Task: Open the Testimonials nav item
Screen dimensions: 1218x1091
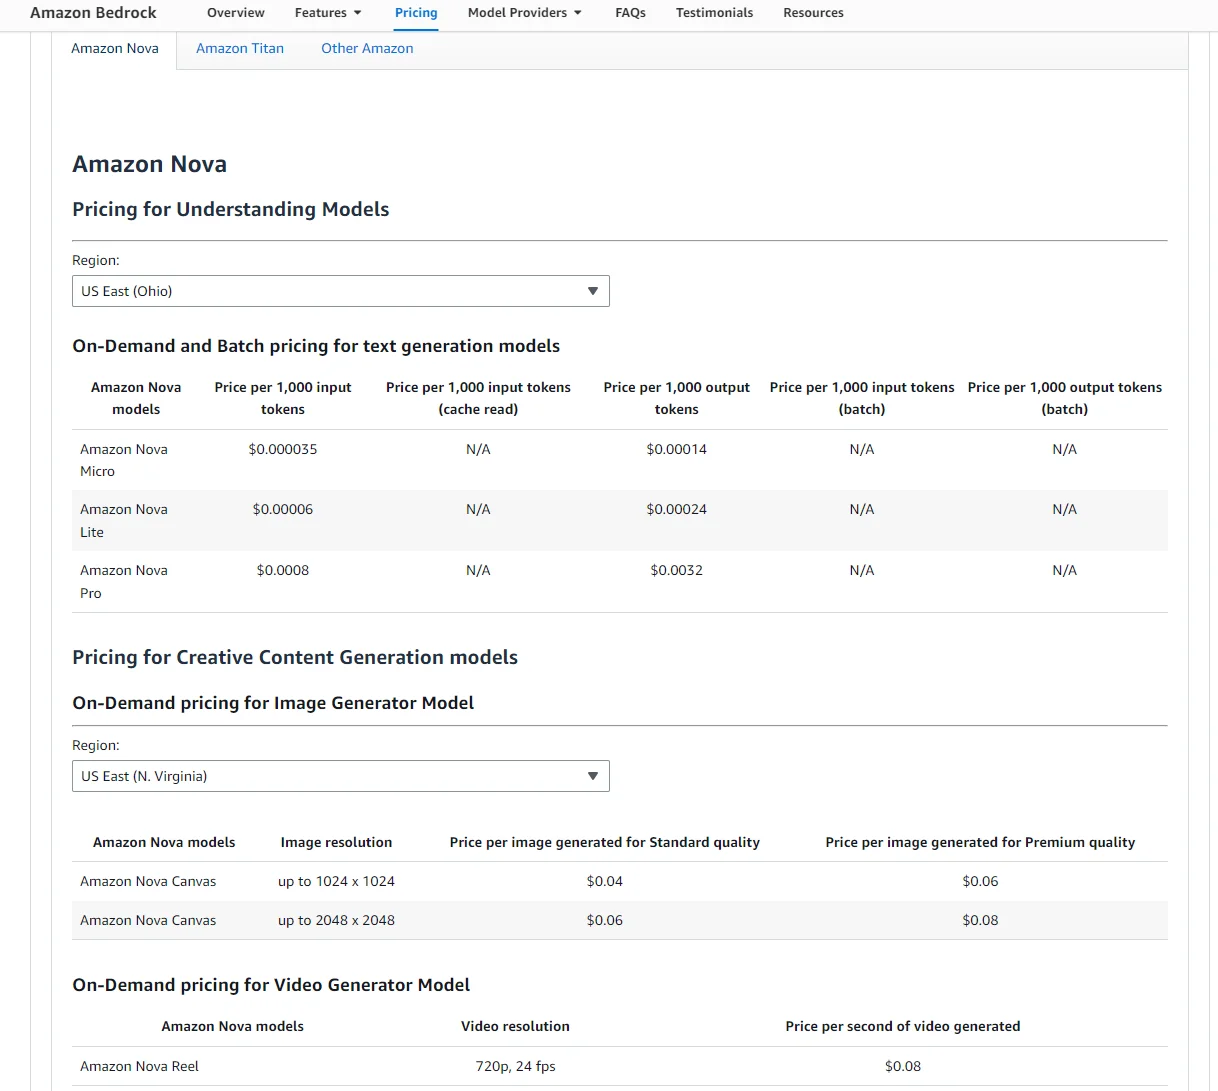Action: coord(714,13)
